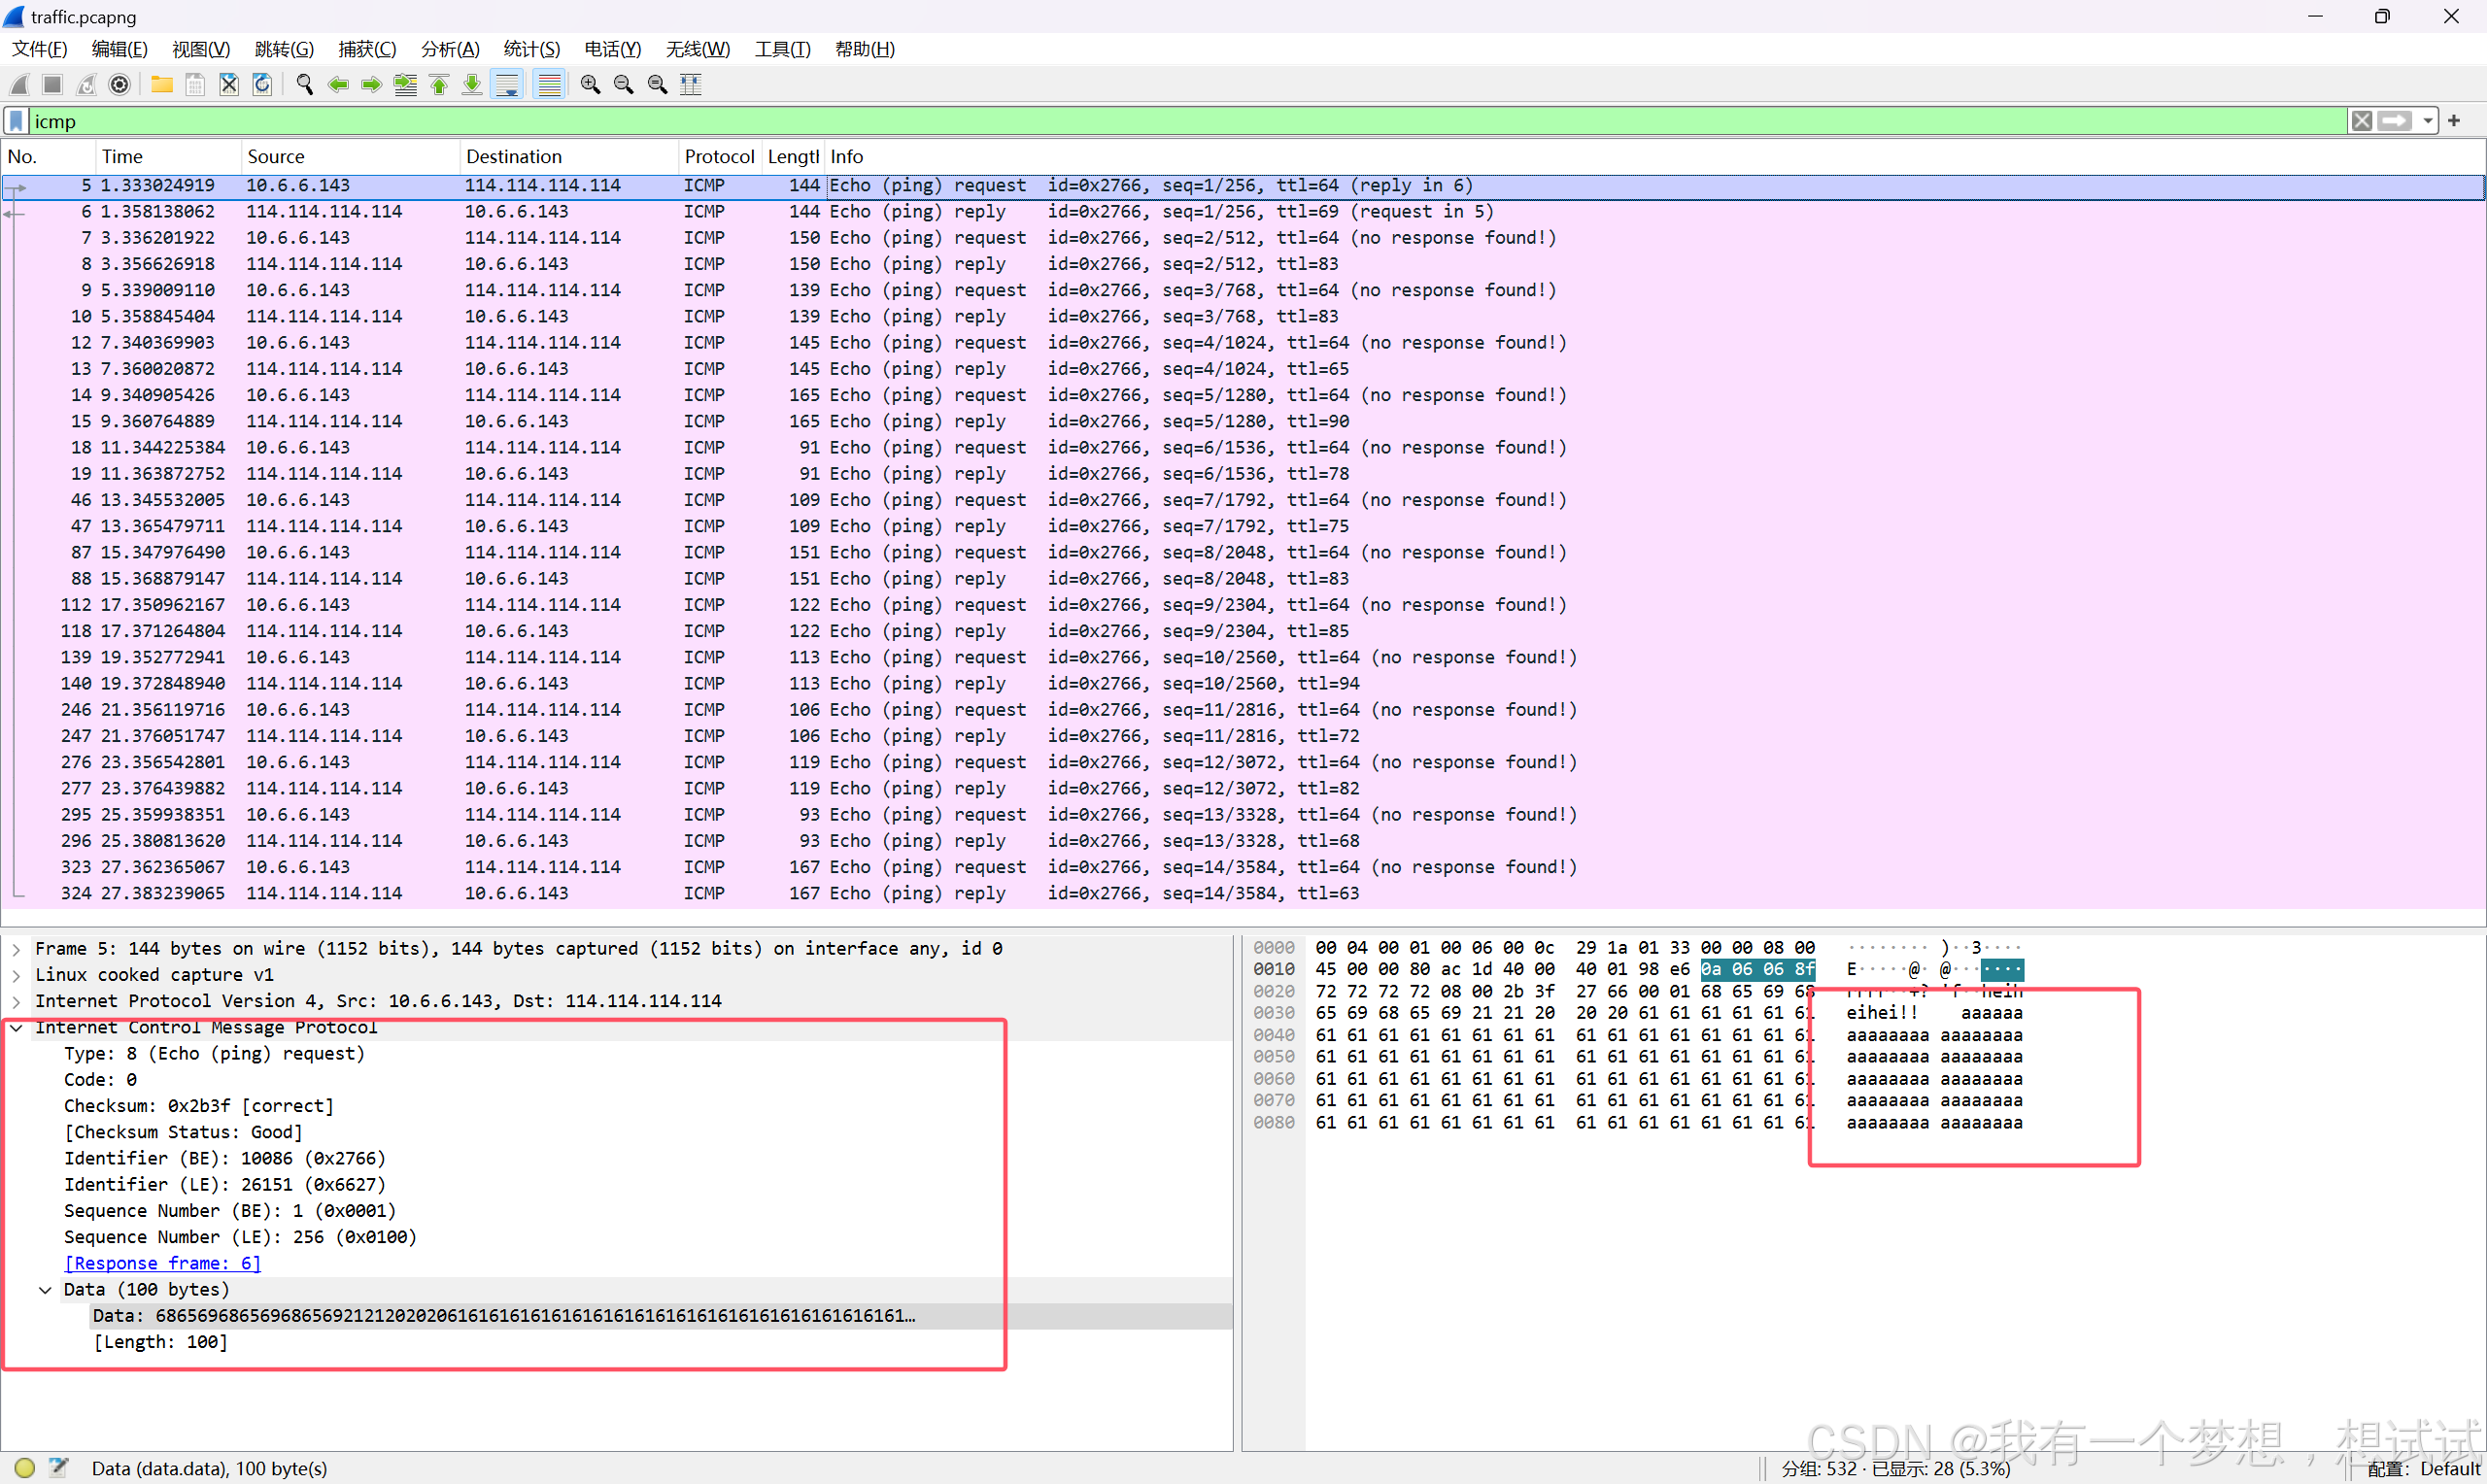Click the expert info status circle
Viewport: 2487px width, 1484px height.
coord(25,1467)
